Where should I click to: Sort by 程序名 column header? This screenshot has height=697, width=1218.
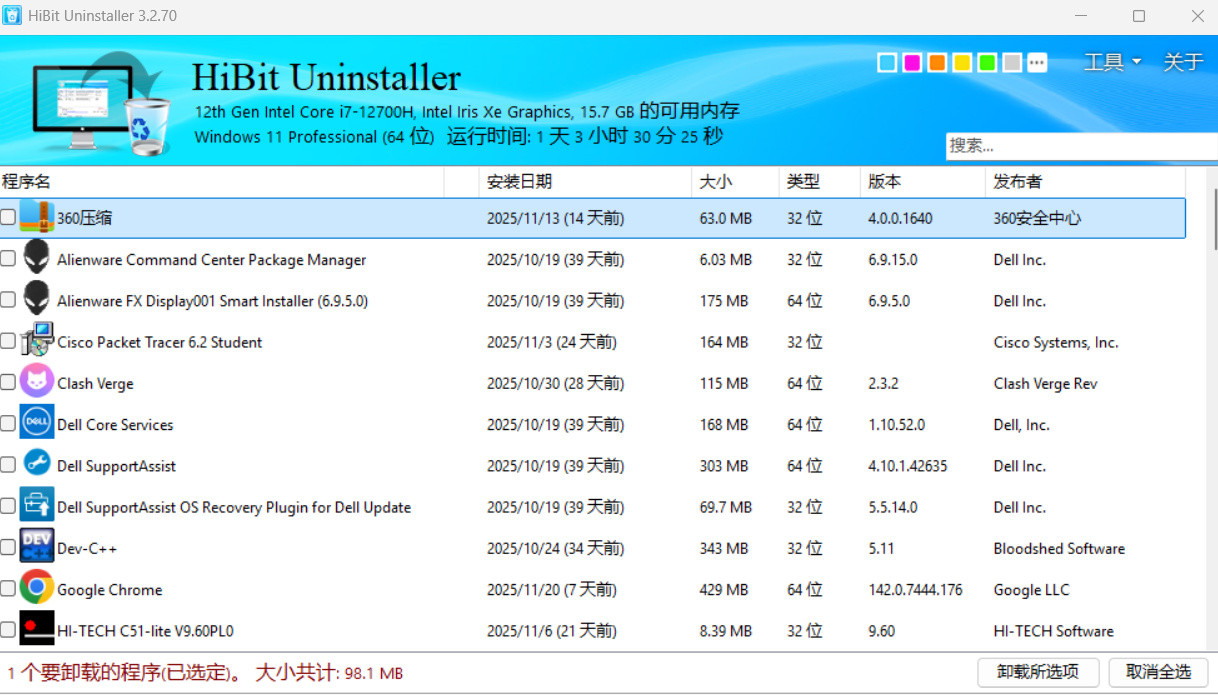222,181
